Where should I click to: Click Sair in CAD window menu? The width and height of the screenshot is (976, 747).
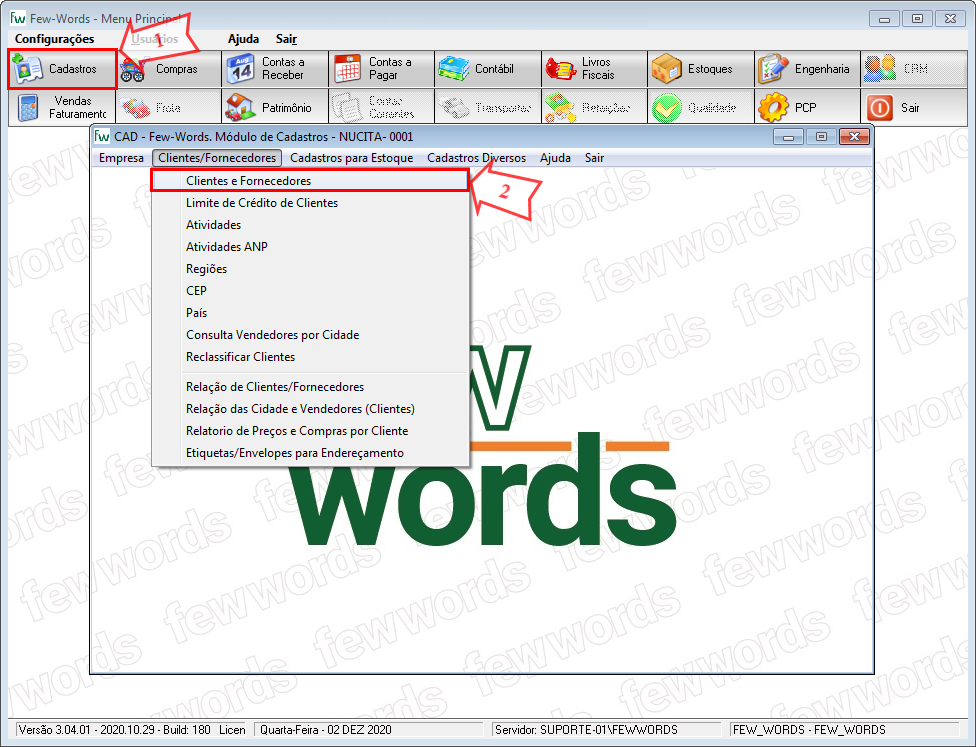(594, 158)
